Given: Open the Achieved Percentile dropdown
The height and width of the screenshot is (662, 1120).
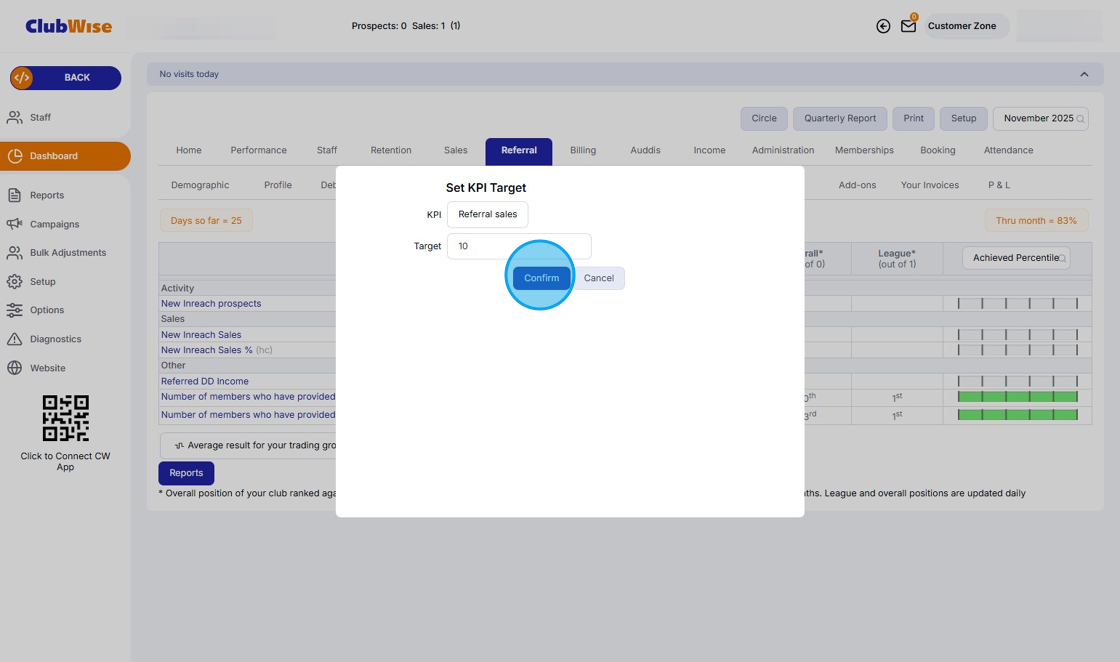Looking at the screenshot, I should click(1016, 258).
